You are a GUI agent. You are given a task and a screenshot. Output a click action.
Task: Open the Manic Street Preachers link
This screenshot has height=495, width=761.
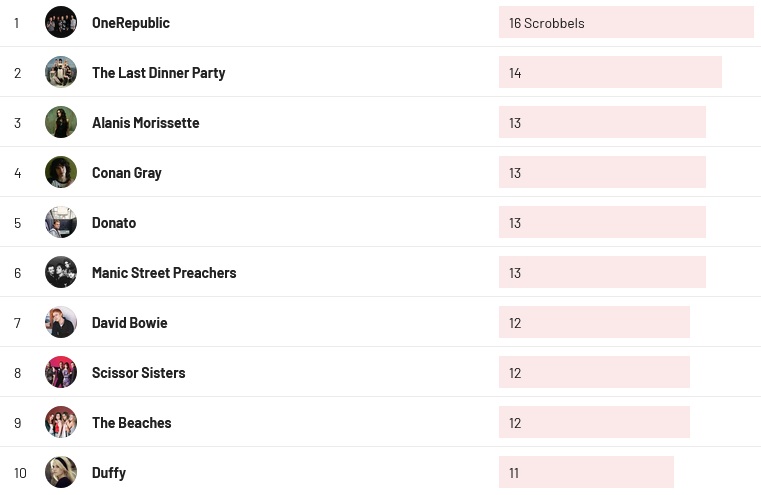164,273
